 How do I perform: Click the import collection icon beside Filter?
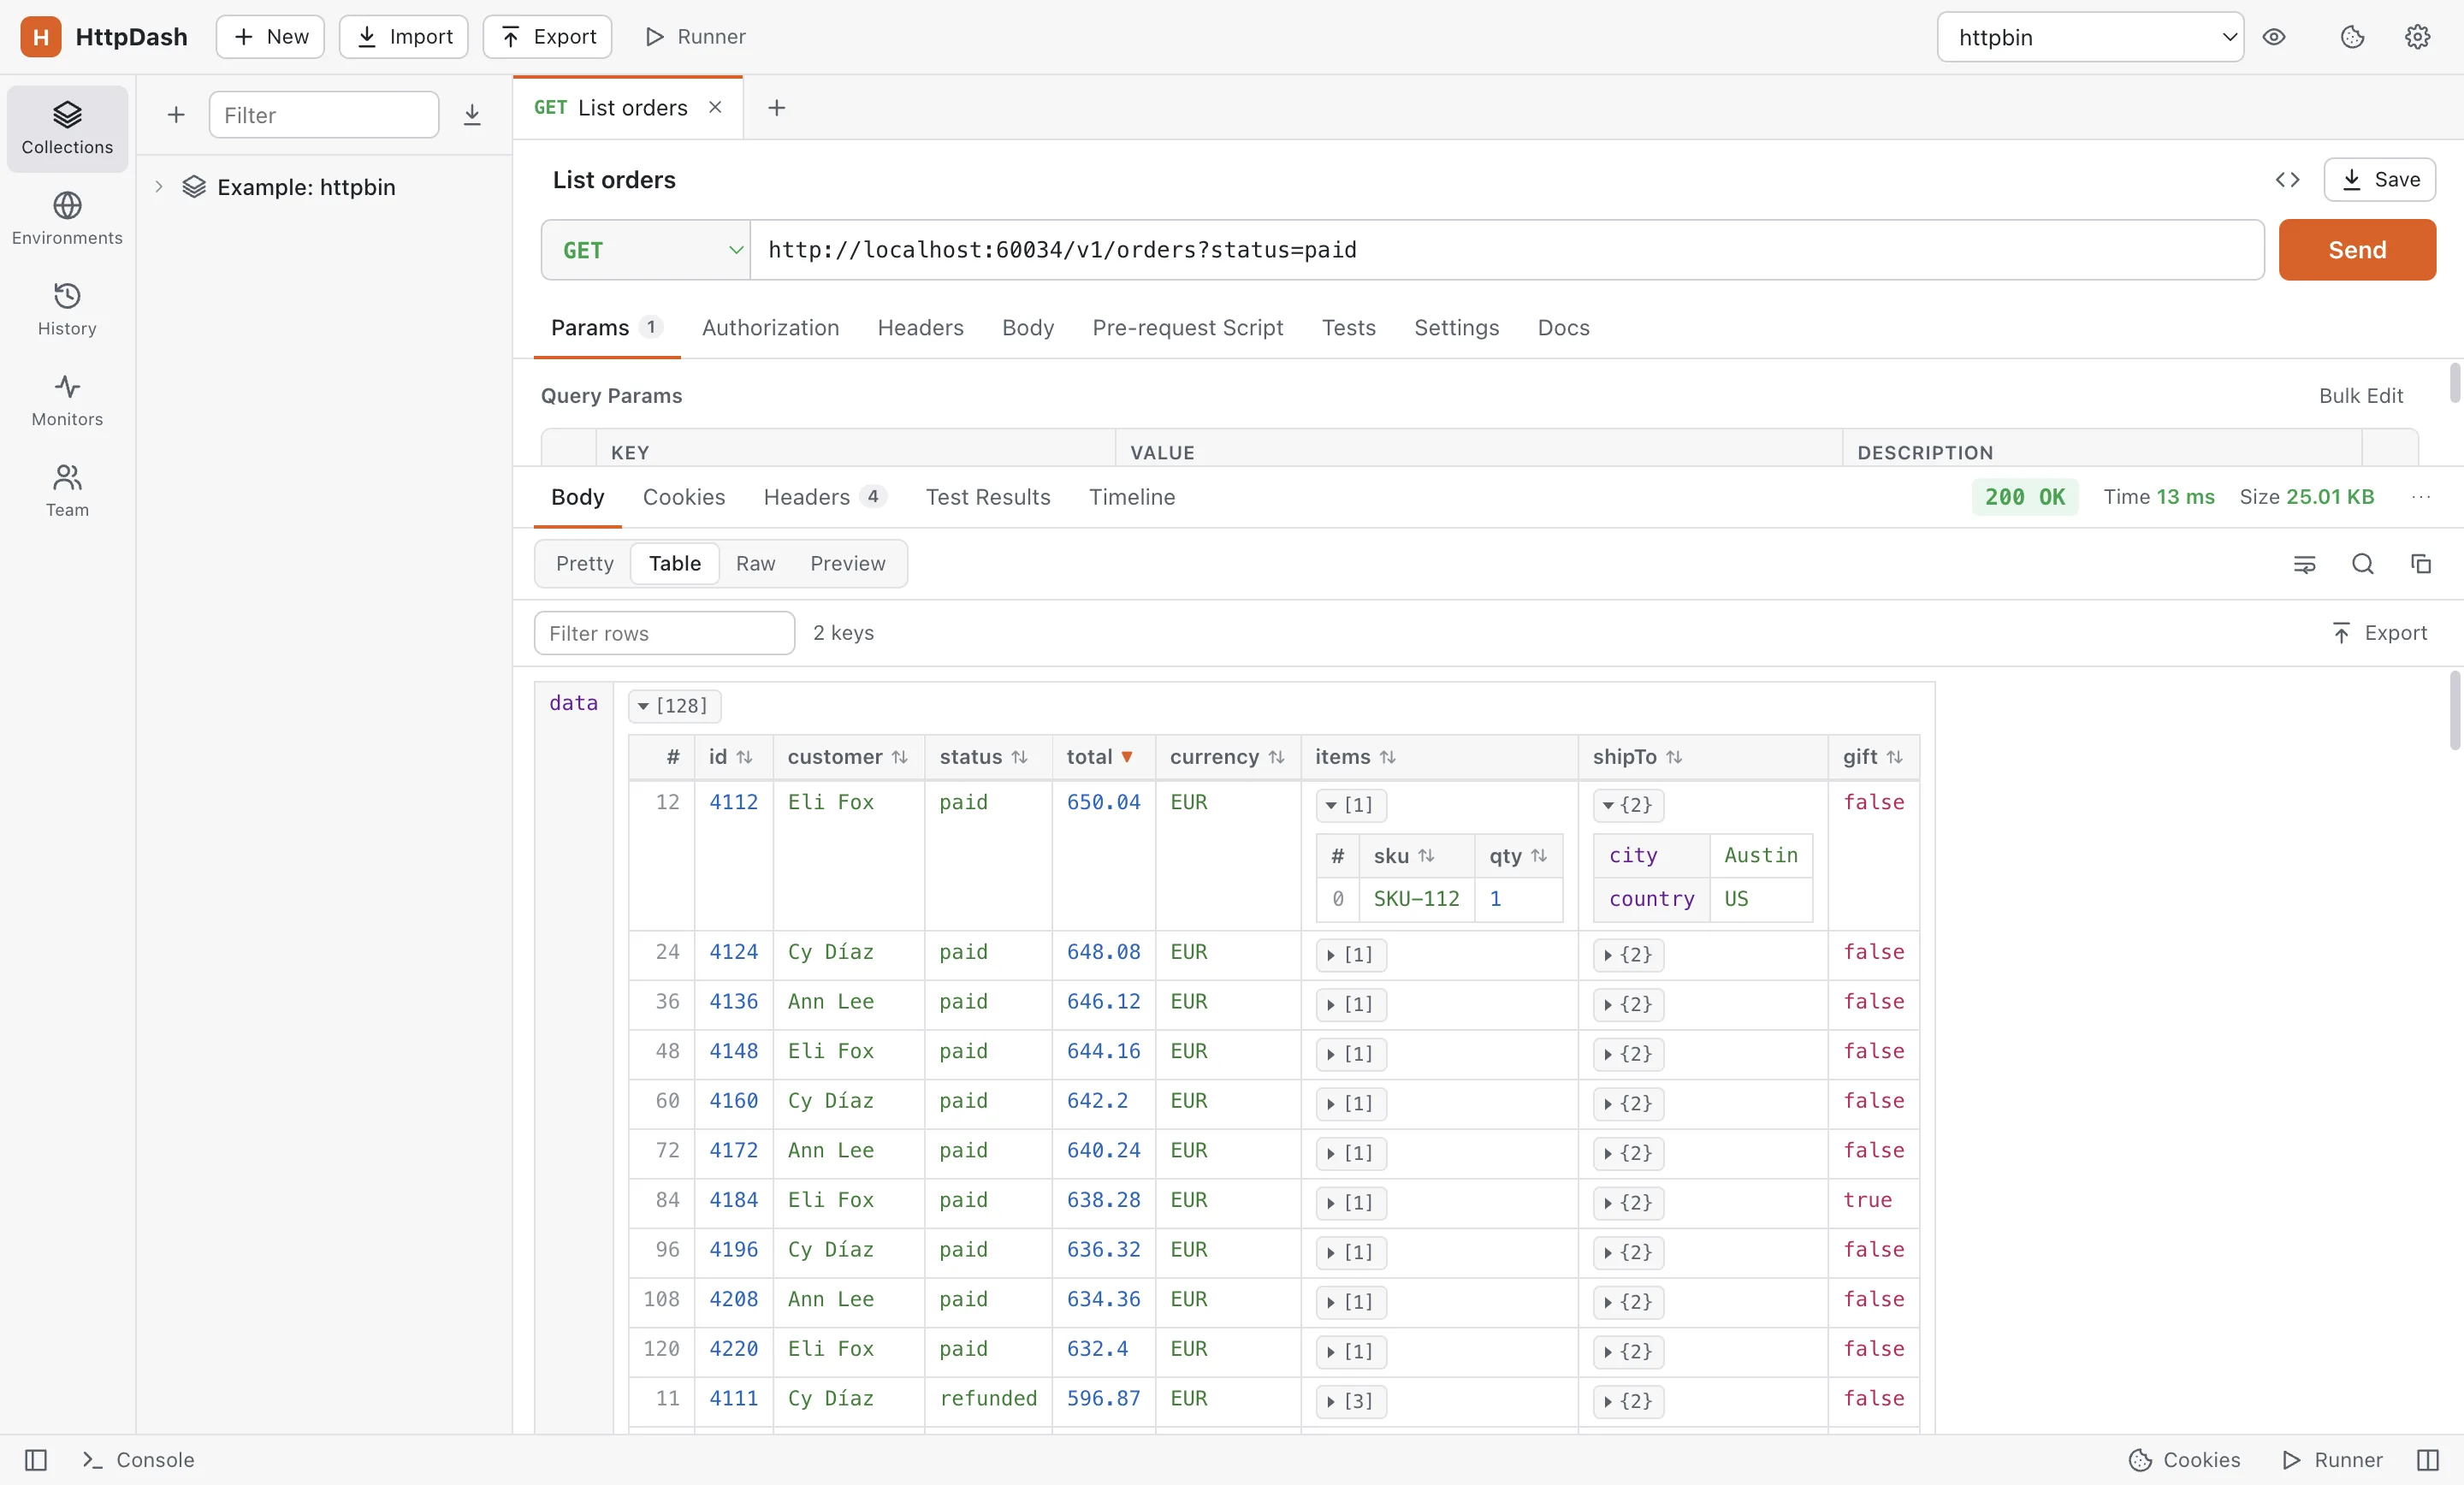pyautogui.click(x=472, y=115)
